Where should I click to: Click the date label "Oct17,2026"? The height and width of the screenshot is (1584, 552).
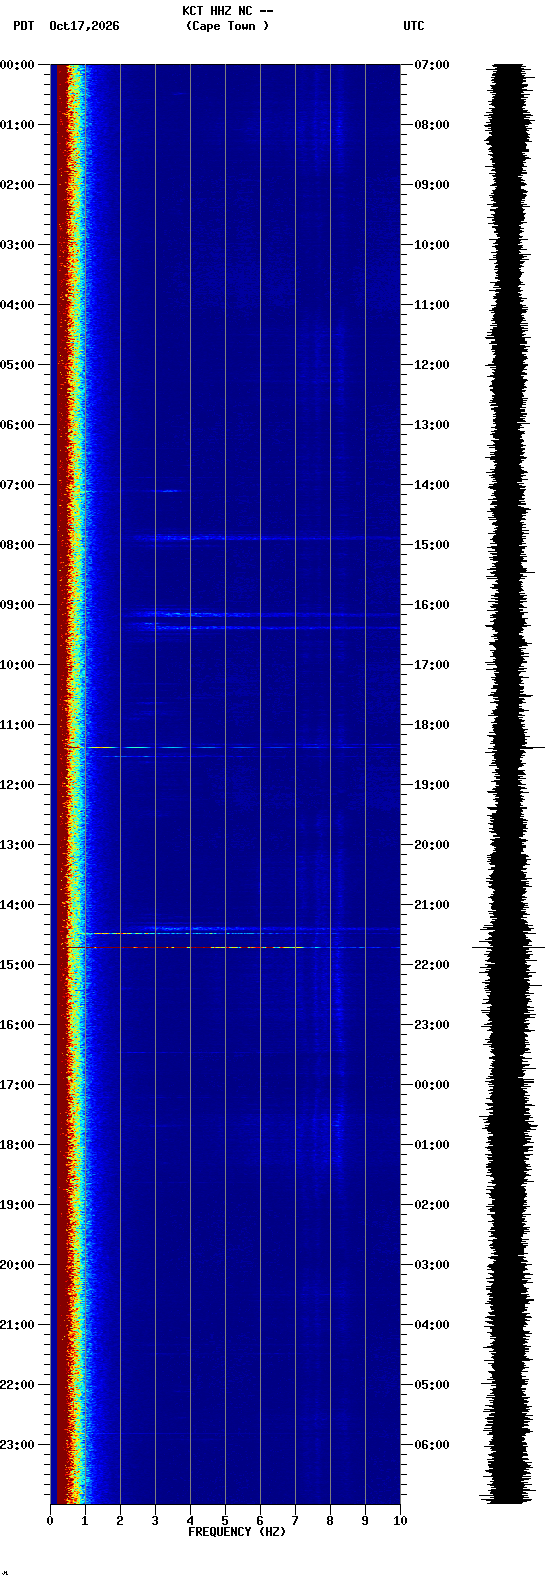pyautogui.click(x=84, y=26)
